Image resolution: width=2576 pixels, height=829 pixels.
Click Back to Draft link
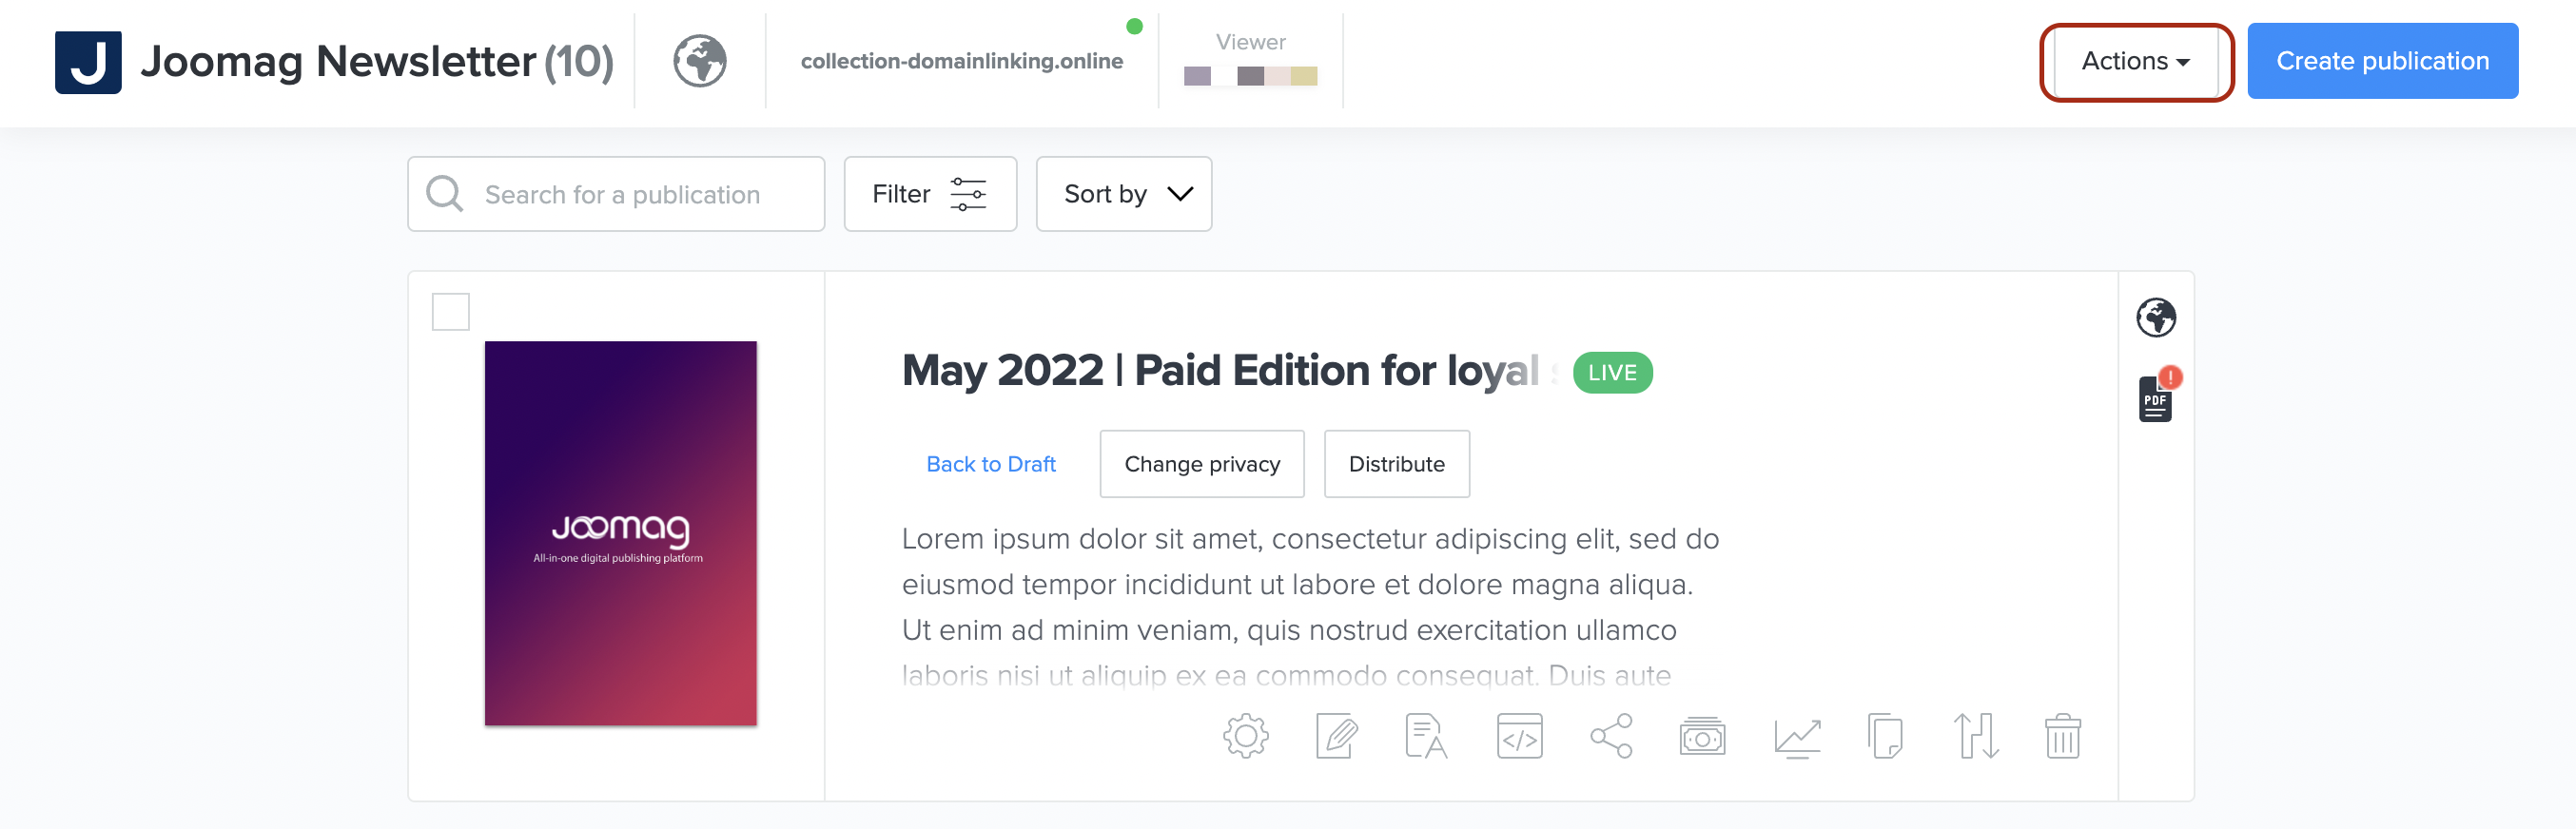click(x=990, y=464)
